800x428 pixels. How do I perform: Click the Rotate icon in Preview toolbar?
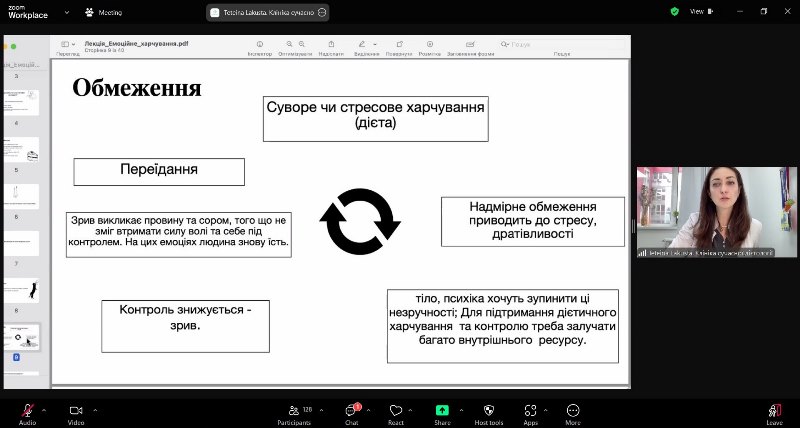coord(399,44)
